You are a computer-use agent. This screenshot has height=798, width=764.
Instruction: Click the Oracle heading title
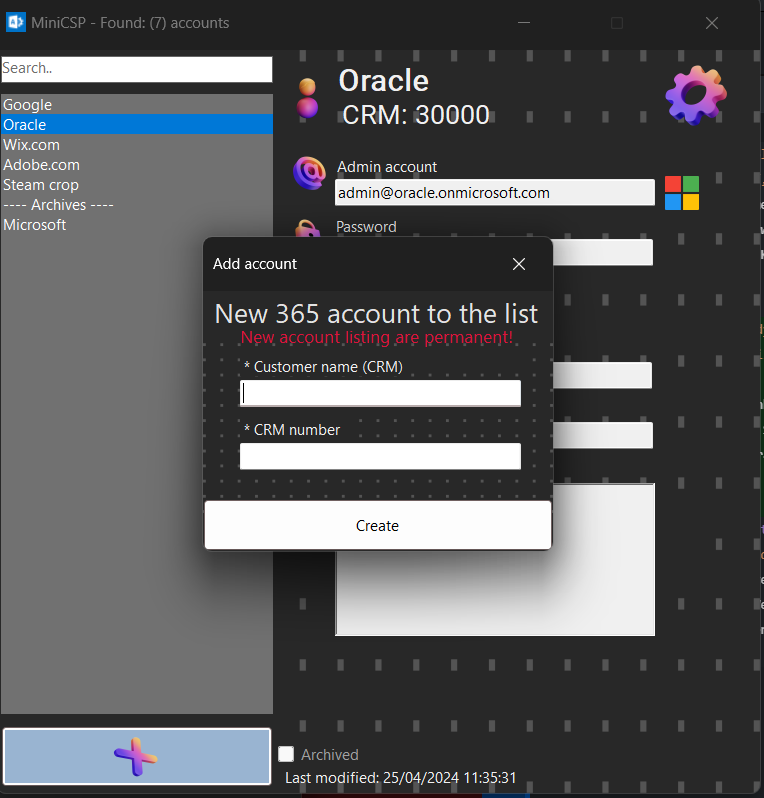tap(384, 80)
